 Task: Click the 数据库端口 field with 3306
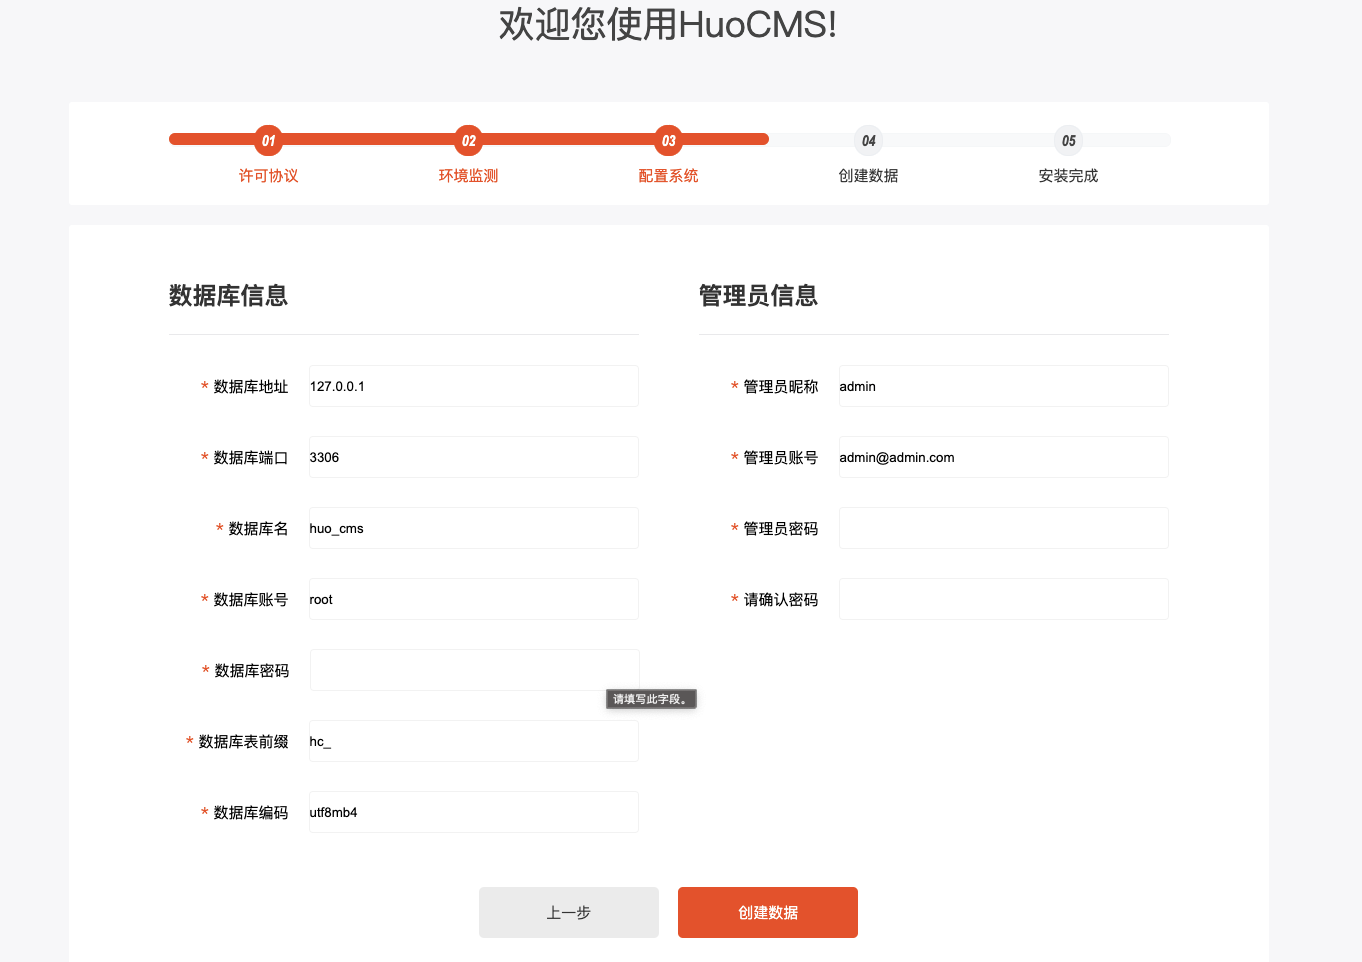pos(474,457)
